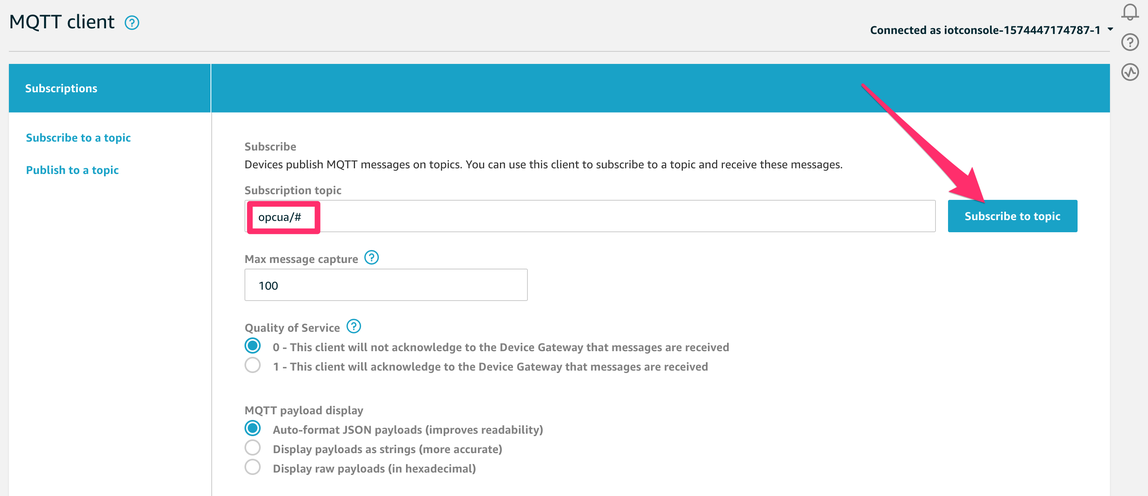Viewport: 1148px width, 496px height.
Task: Open the notifications bell icon
Action: pos(1130,11)
